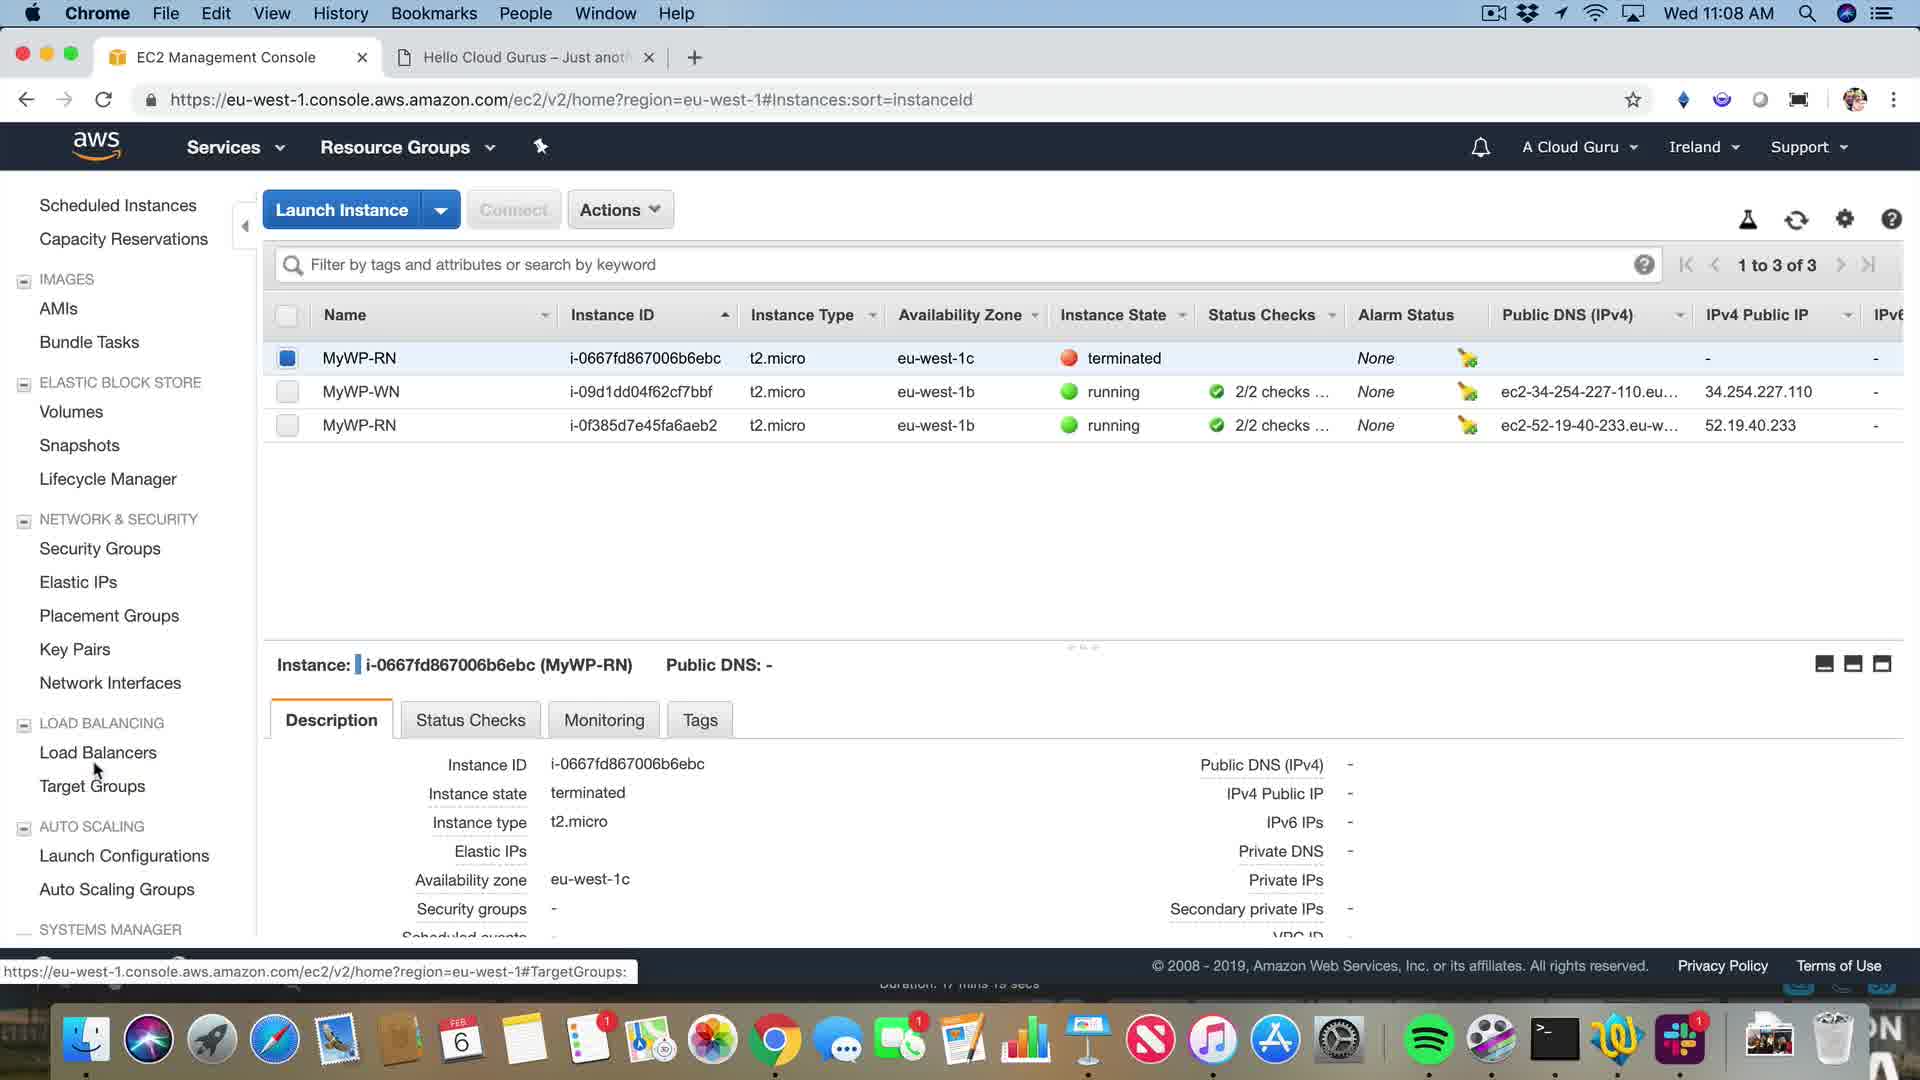Click the AWS logo home icon
Viewport: 1920px width, 1080px height.
(96, 146)
